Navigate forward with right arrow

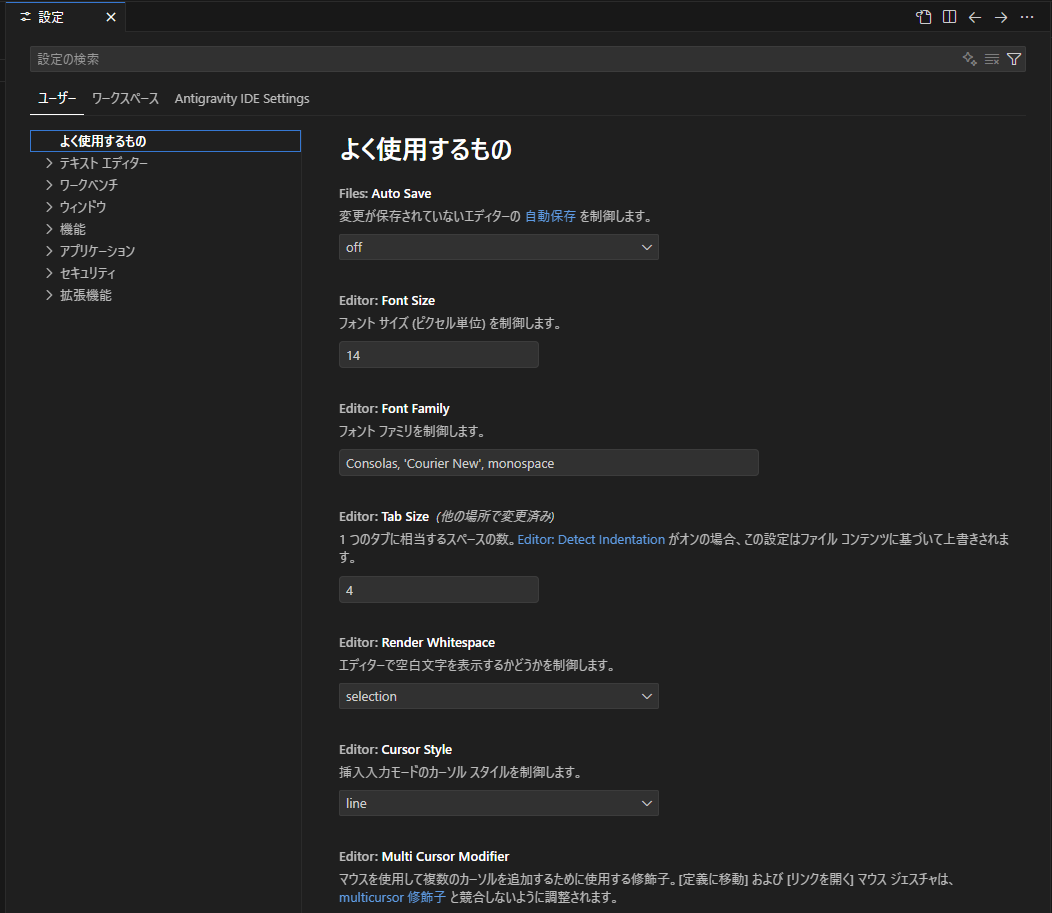point(1001,17)
